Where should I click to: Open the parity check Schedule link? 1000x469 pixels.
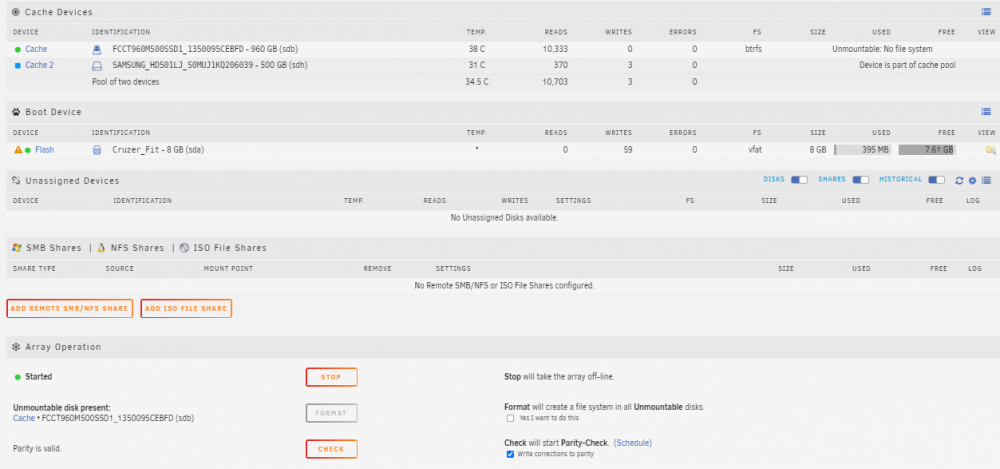pyautogui.click(x=633, y=443)
